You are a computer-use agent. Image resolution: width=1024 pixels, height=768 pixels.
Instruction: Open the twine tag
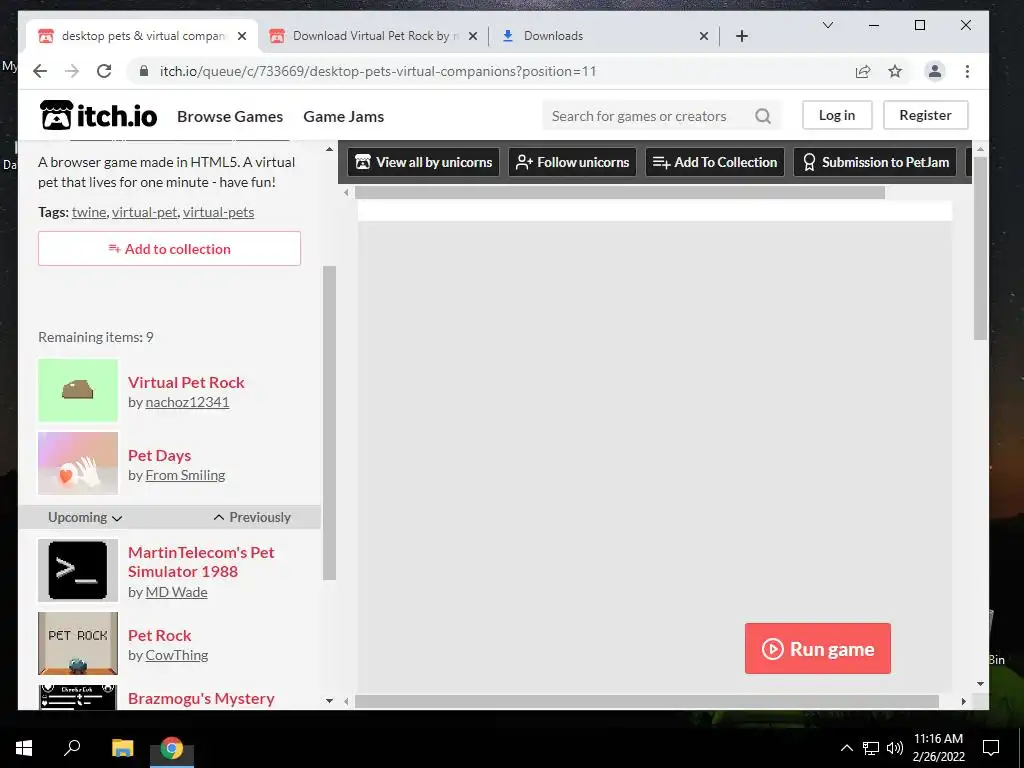89,212
